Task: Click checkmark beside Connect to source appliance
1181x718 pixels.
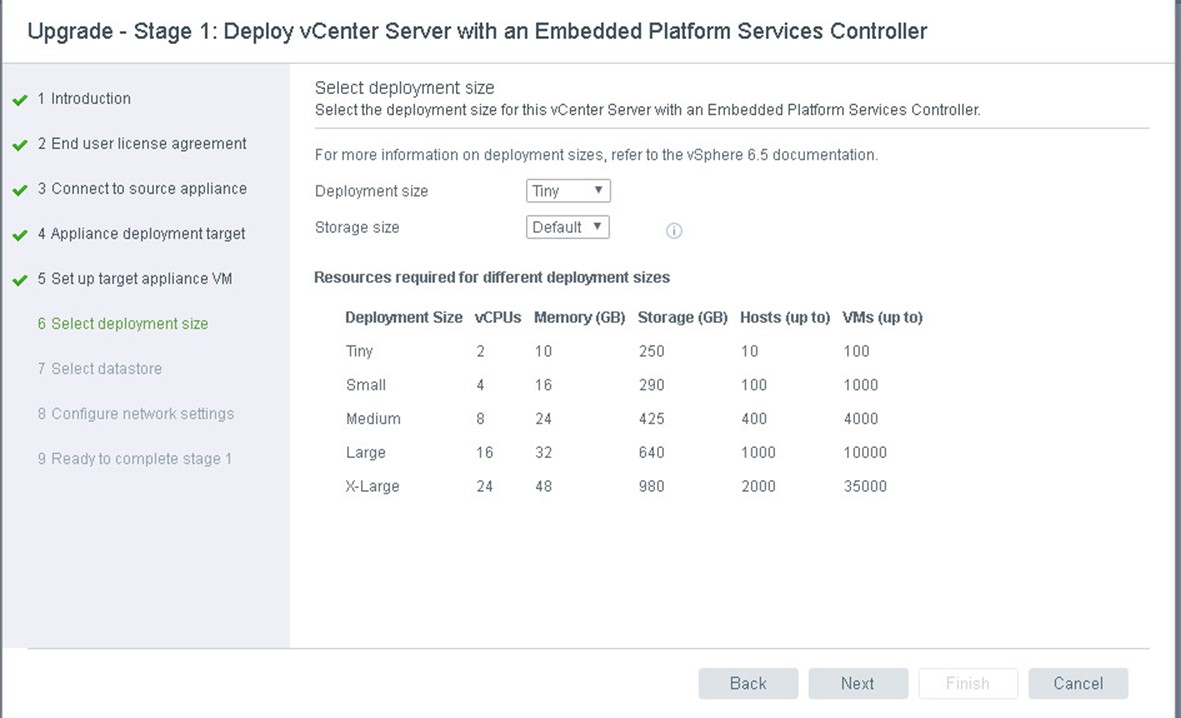Action: [20, 190]
